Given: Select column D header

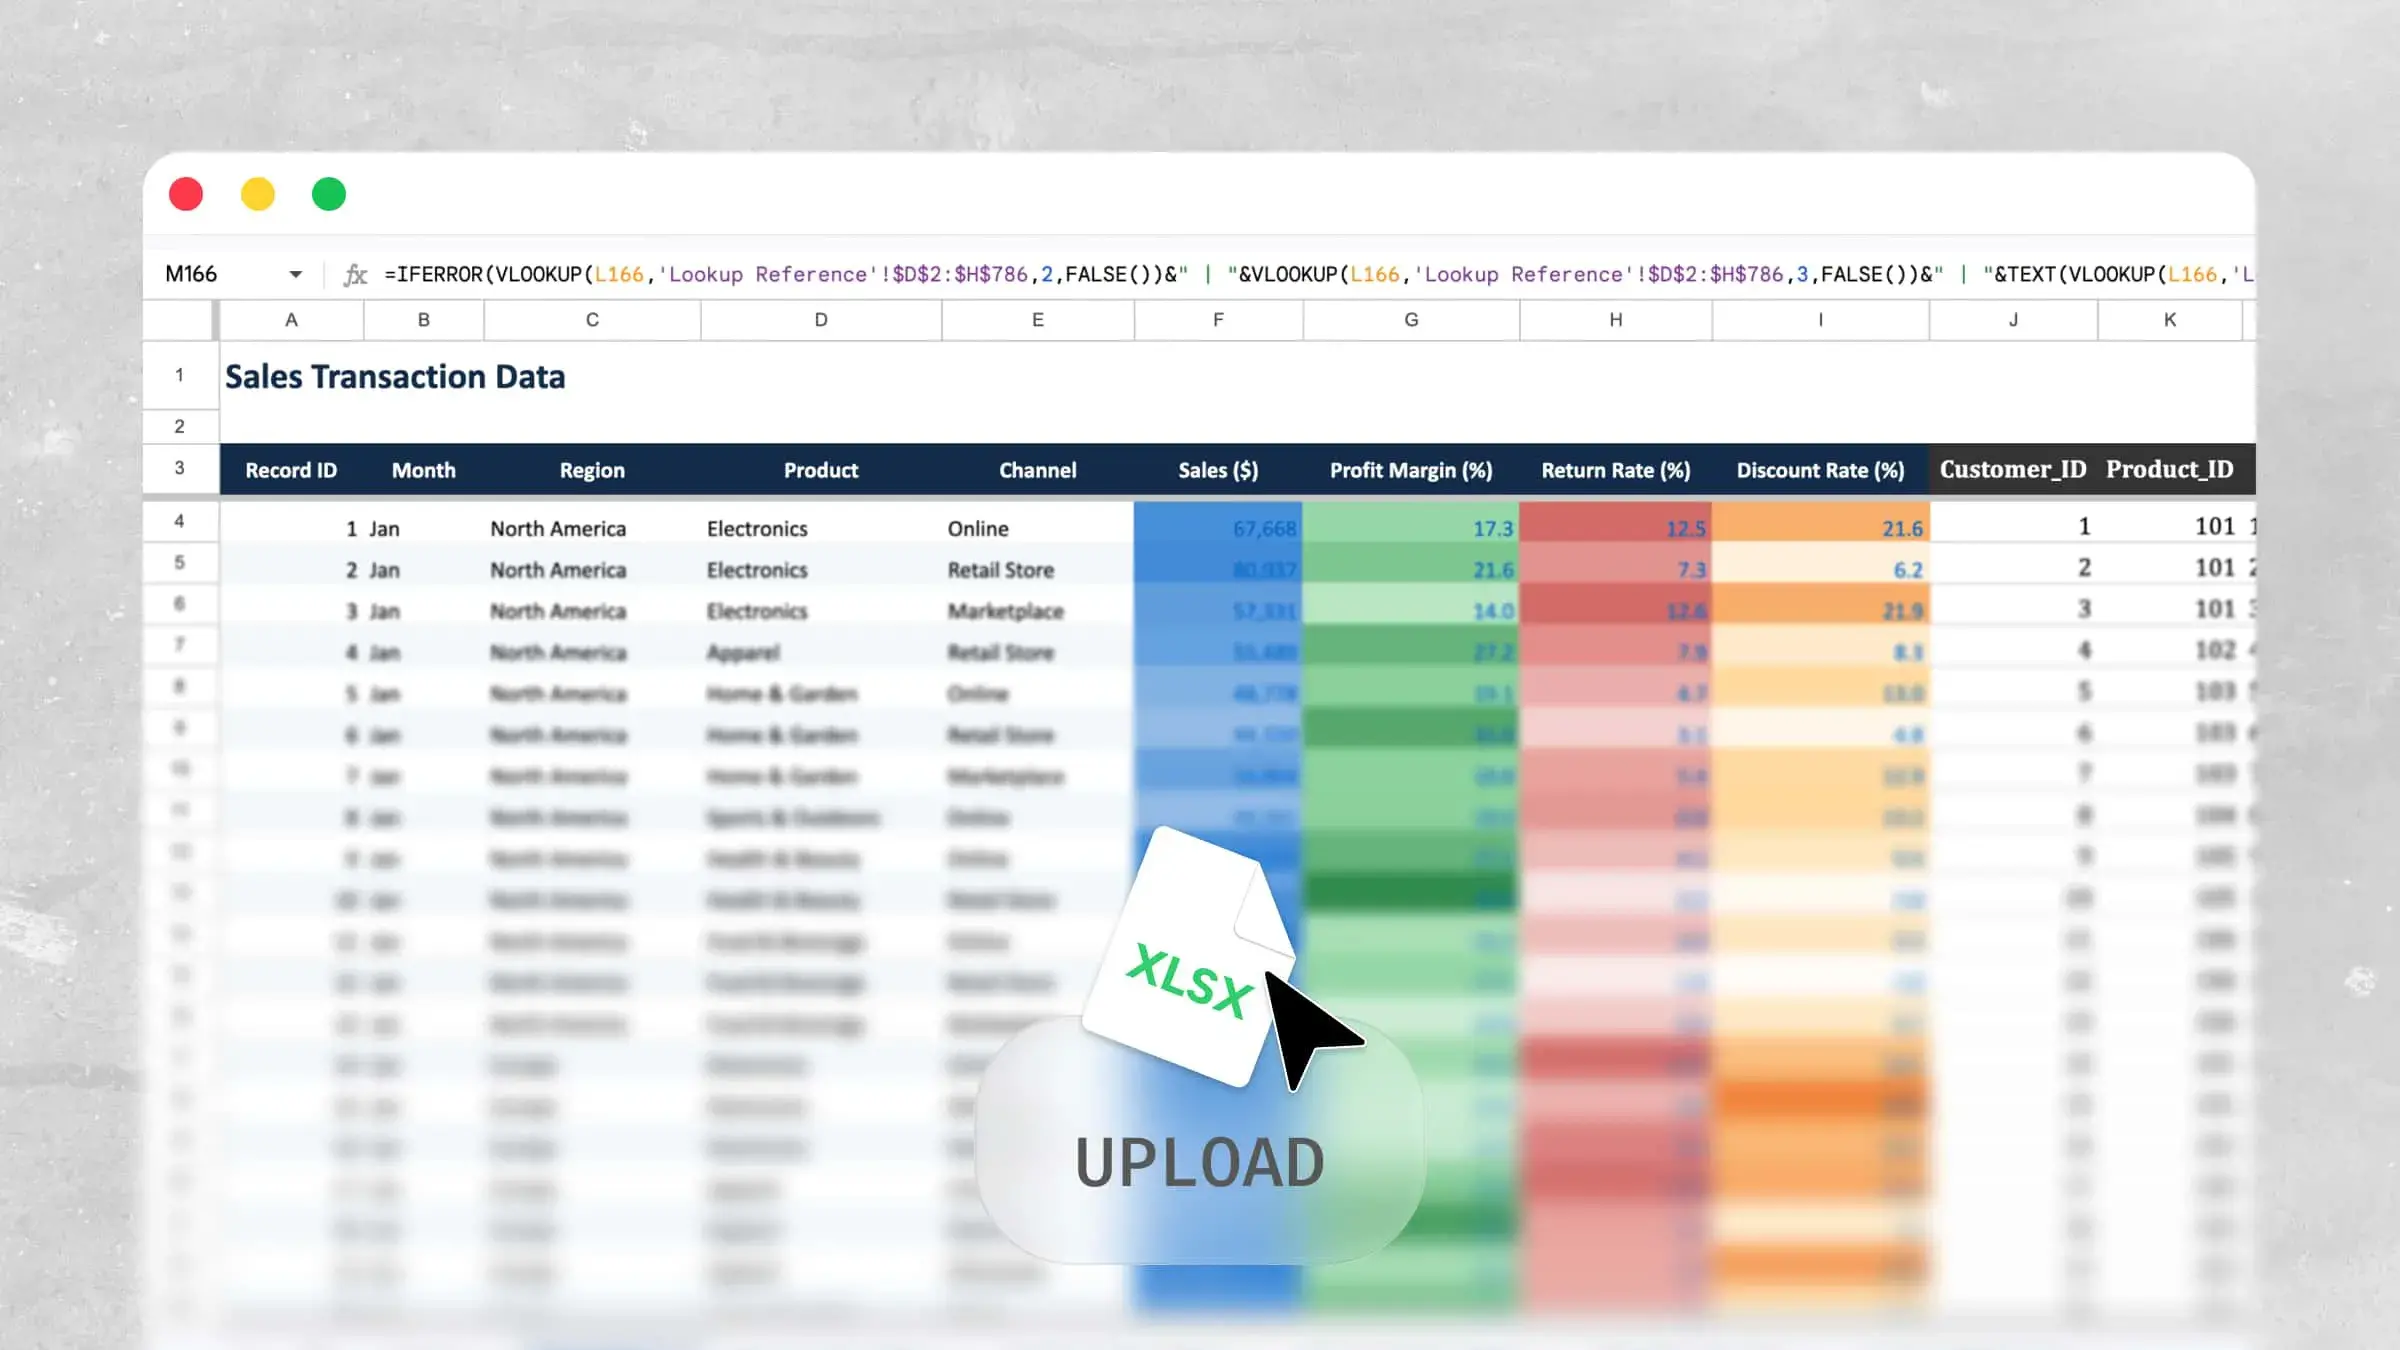Looking at the screenshot, I should coord(821,320).
